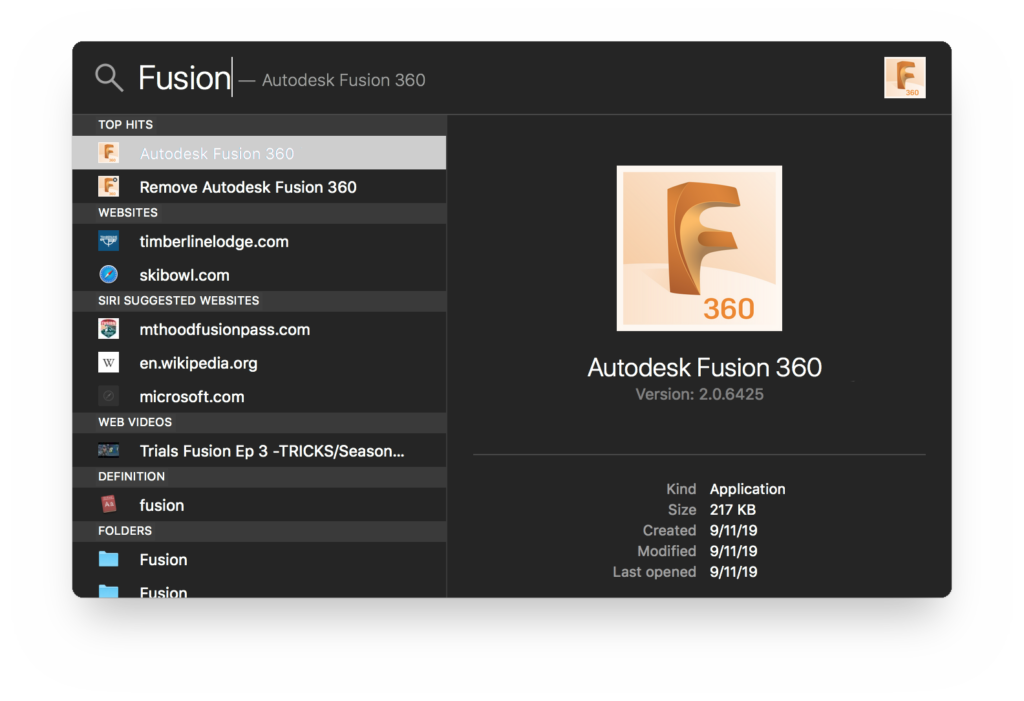Select the fusion definition result
Viewport: 1024px width, 701px height.
[x=259, y=505]
